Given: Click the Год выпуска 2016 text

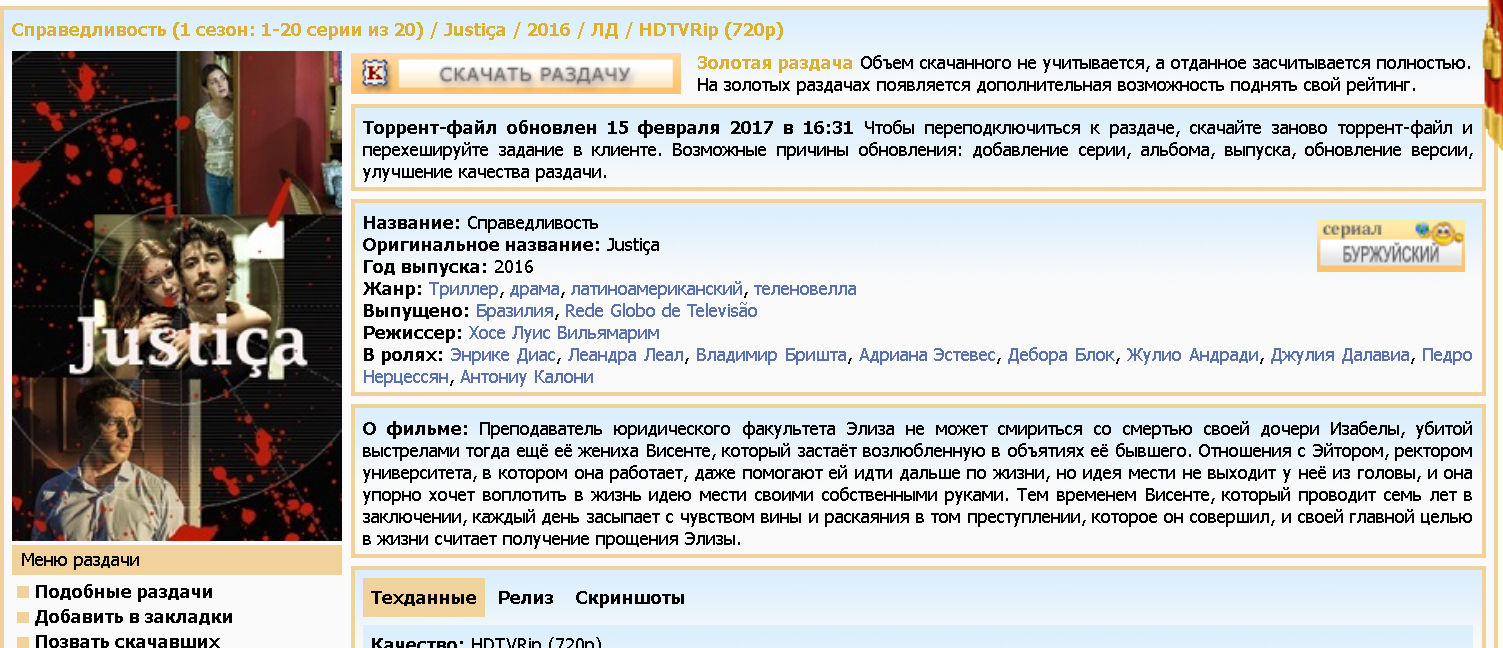Looking at the screenshot, I should [x=448, y=267].
